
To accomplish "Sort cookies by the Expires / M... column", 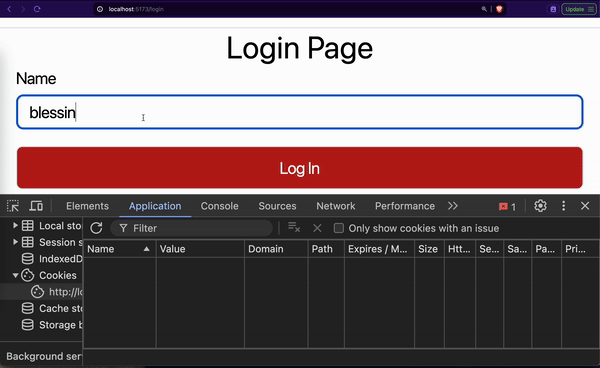I will (x=379, y=249).
